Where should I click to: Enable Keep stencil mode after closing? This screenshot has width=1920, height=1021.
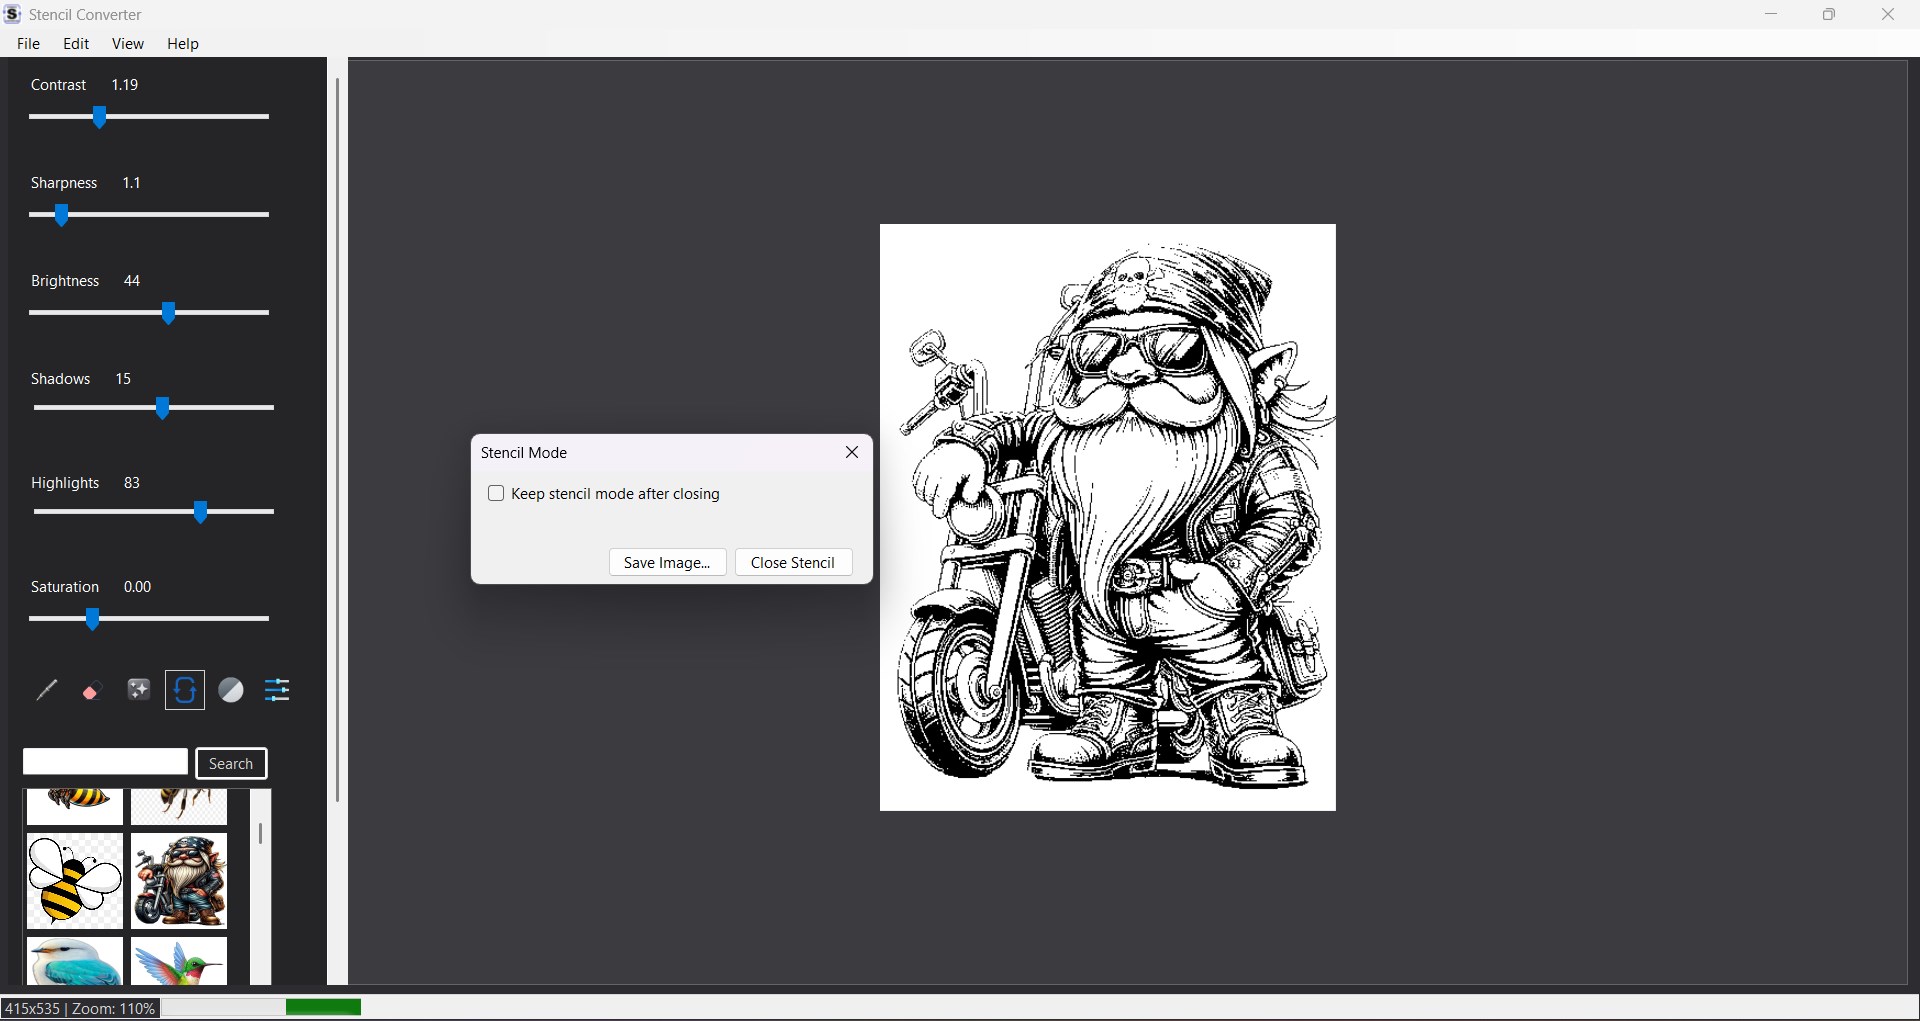pyautogui.click(x=497, y=493)
